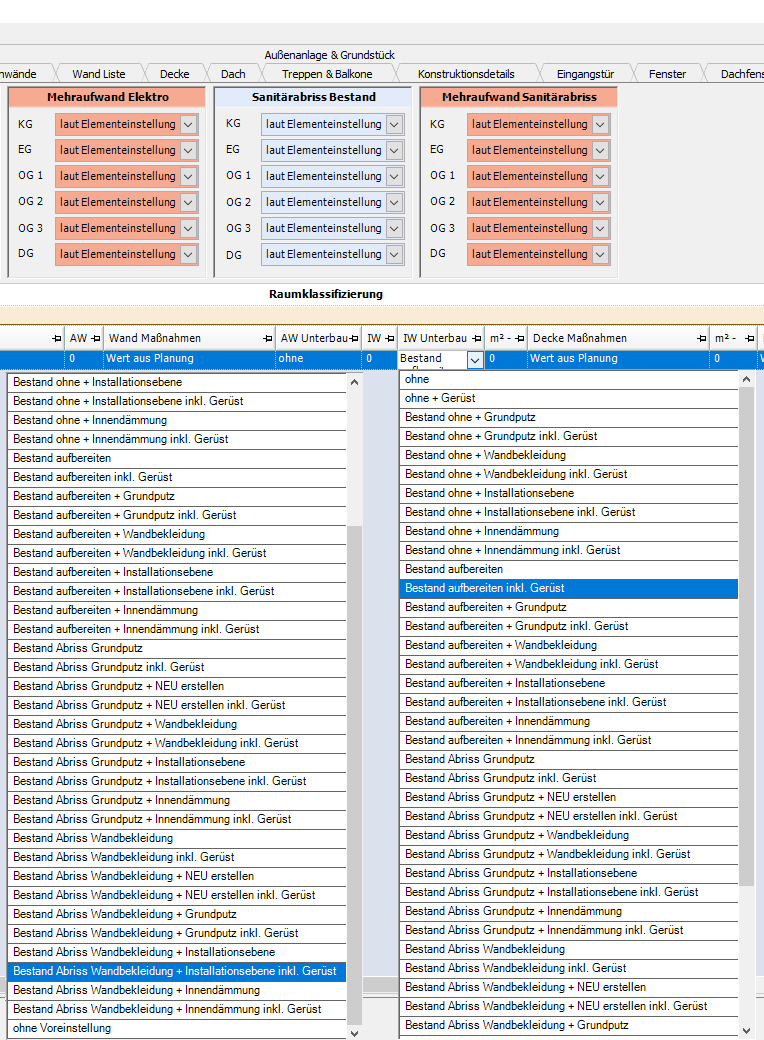
Task: Select "ohne + Gerüst" list option
Action: [440, 398]
